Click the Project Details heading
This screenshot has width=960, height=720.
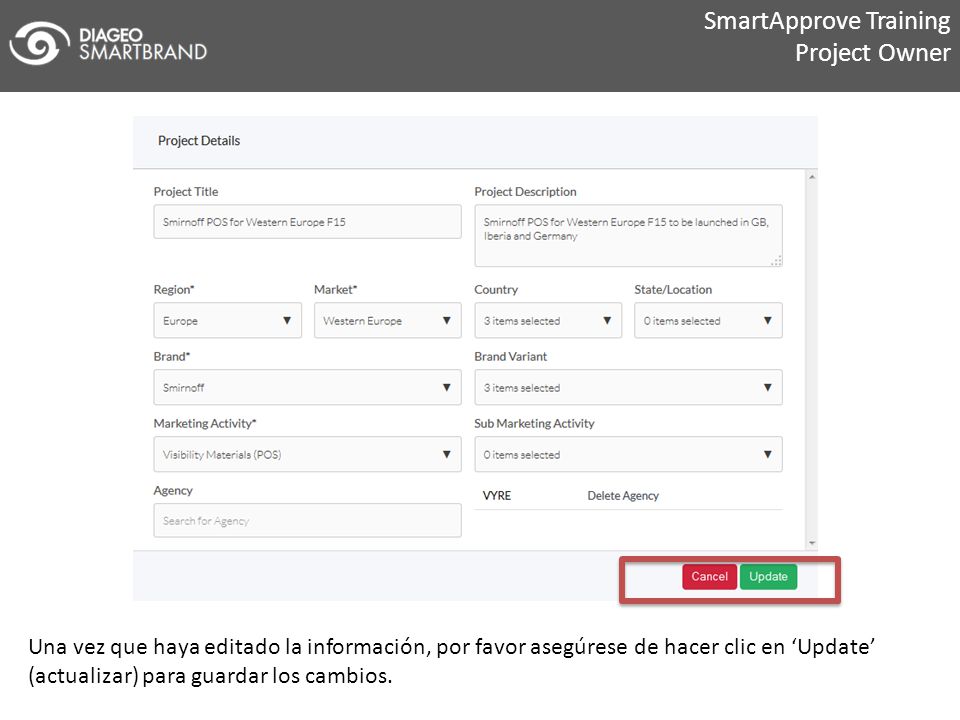coord(199,141)
